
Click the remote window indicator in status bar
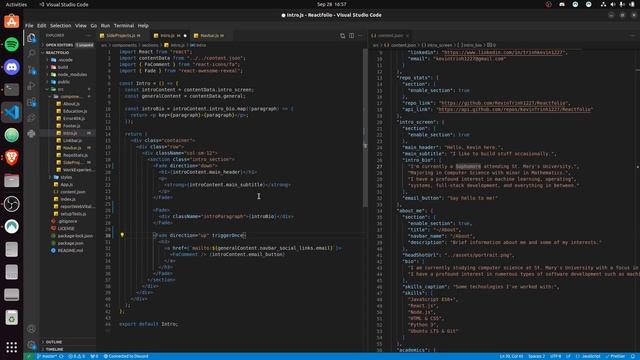coord(29,356)
